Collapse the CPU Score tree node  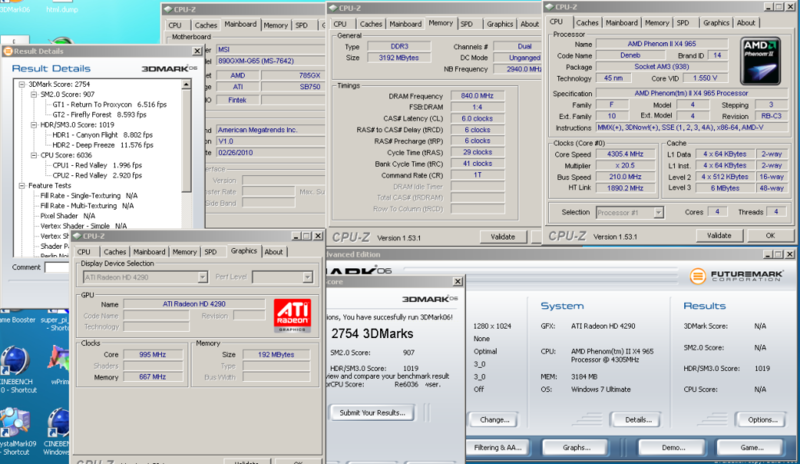pyautogui.click(x=33, y=154)
